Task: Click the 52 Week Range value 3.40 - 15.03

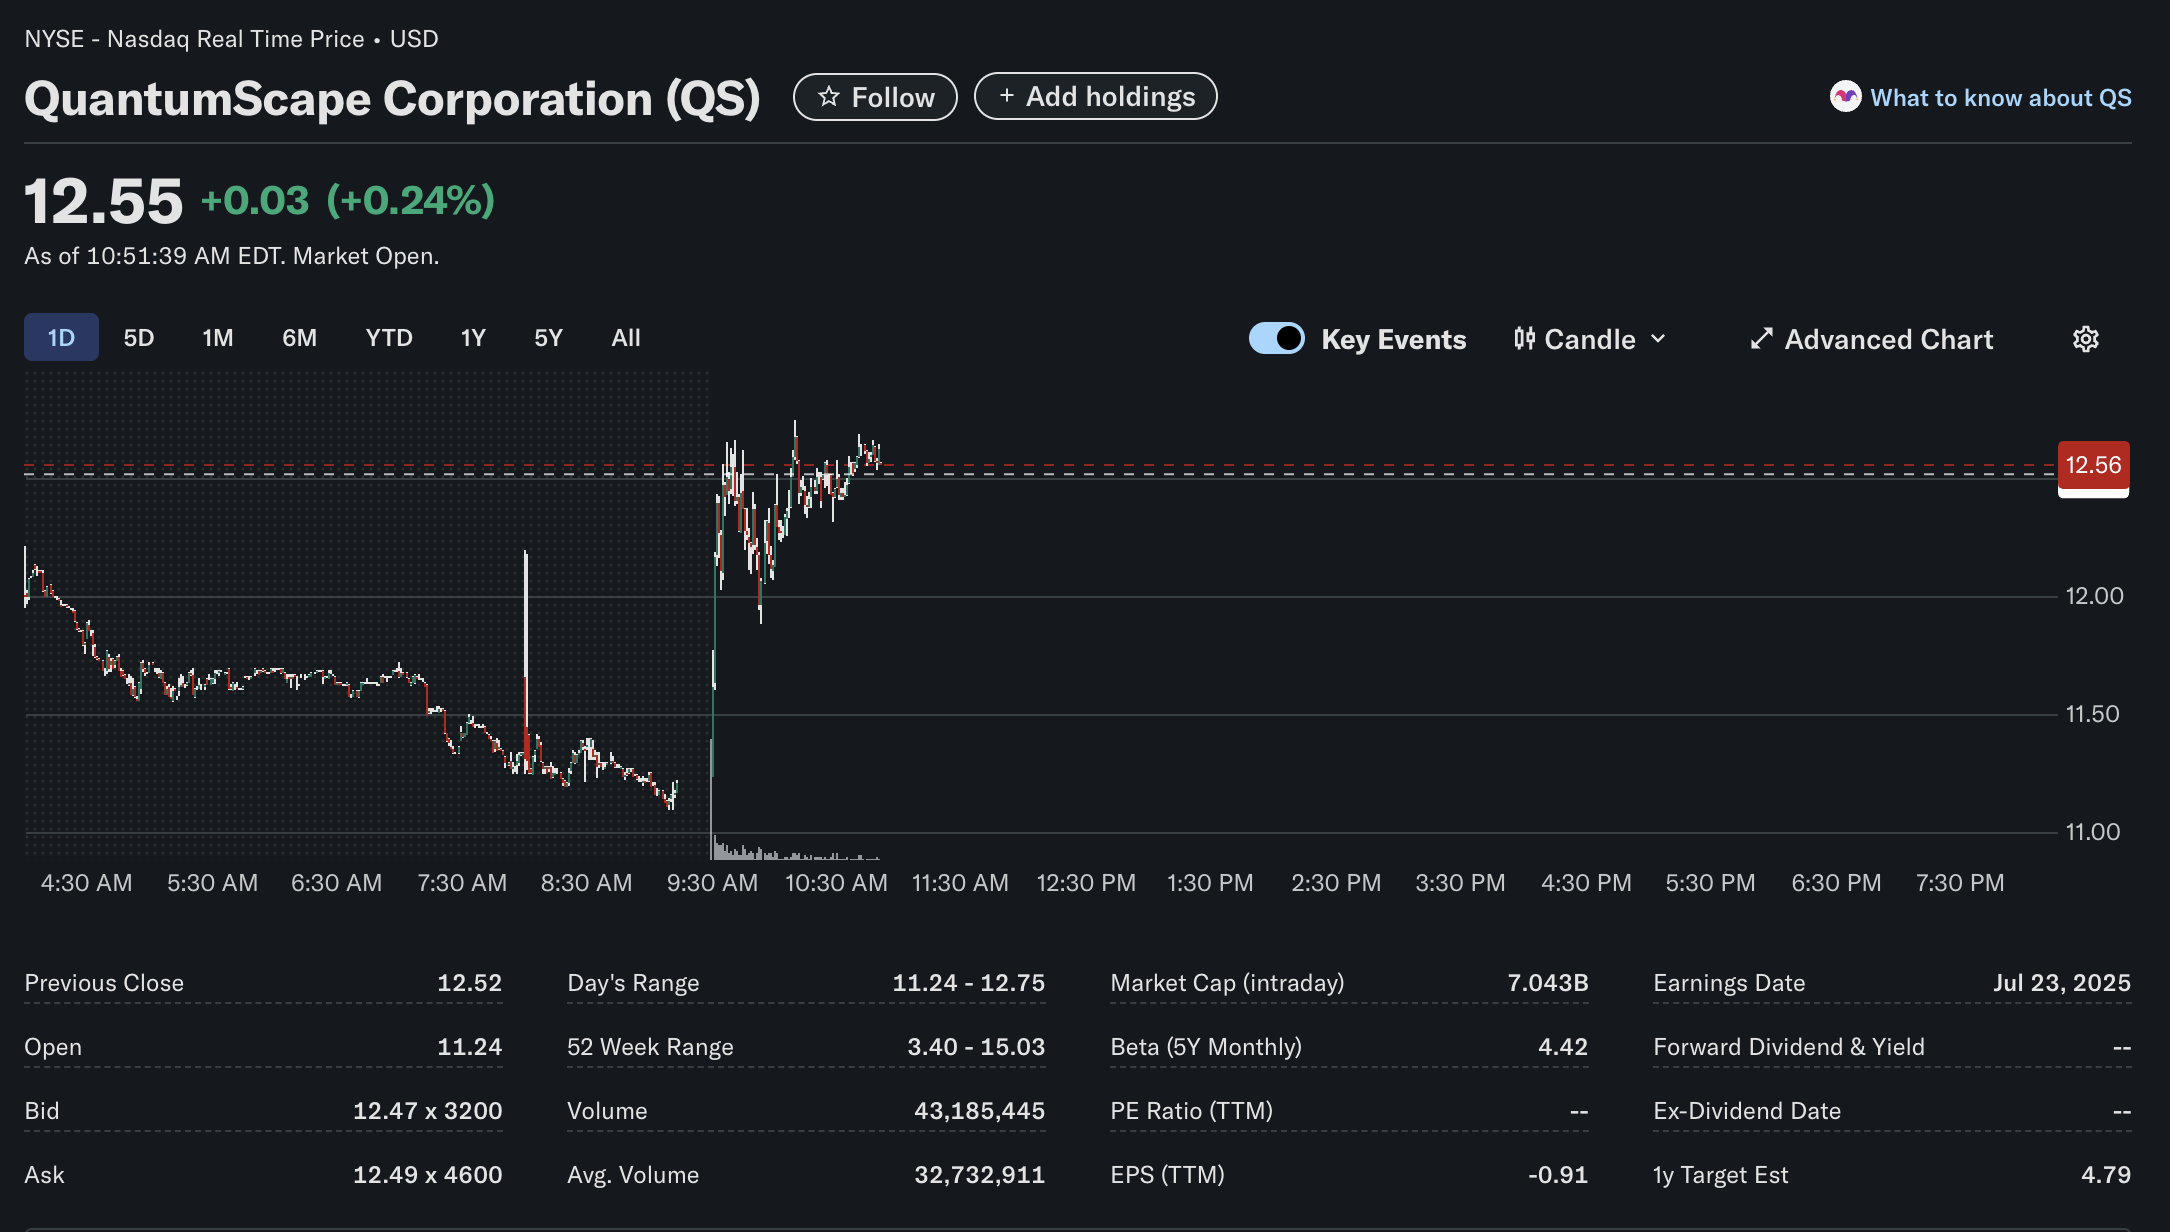Action: click(x=976, y=1047)
